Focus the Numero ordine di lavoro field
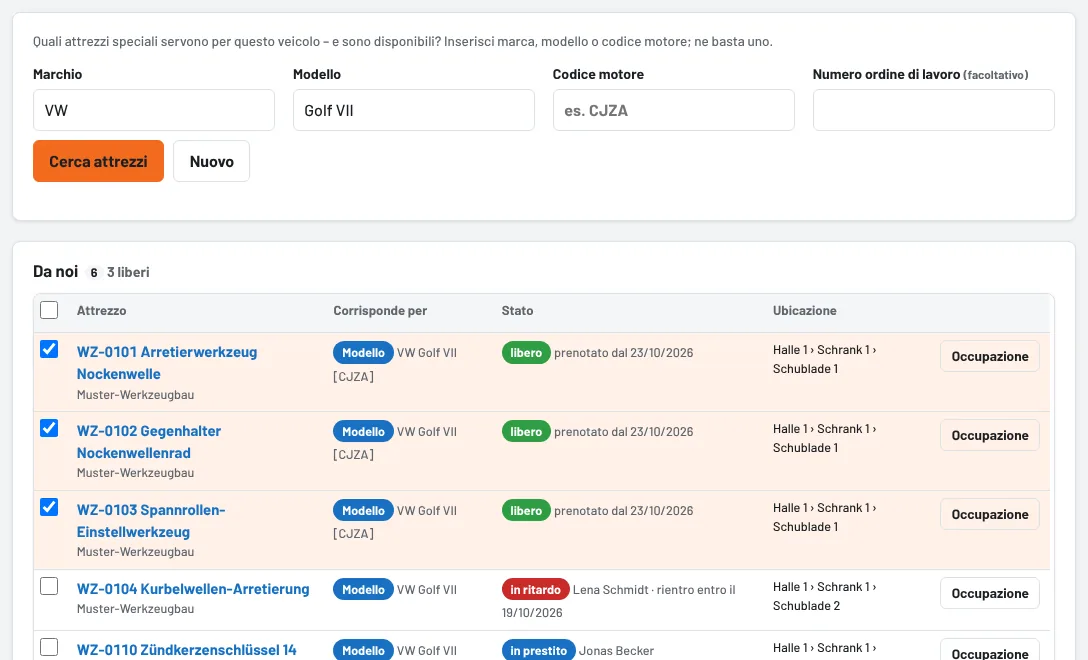The height and width of the screenshot is (660, 1088). (934, 110)
